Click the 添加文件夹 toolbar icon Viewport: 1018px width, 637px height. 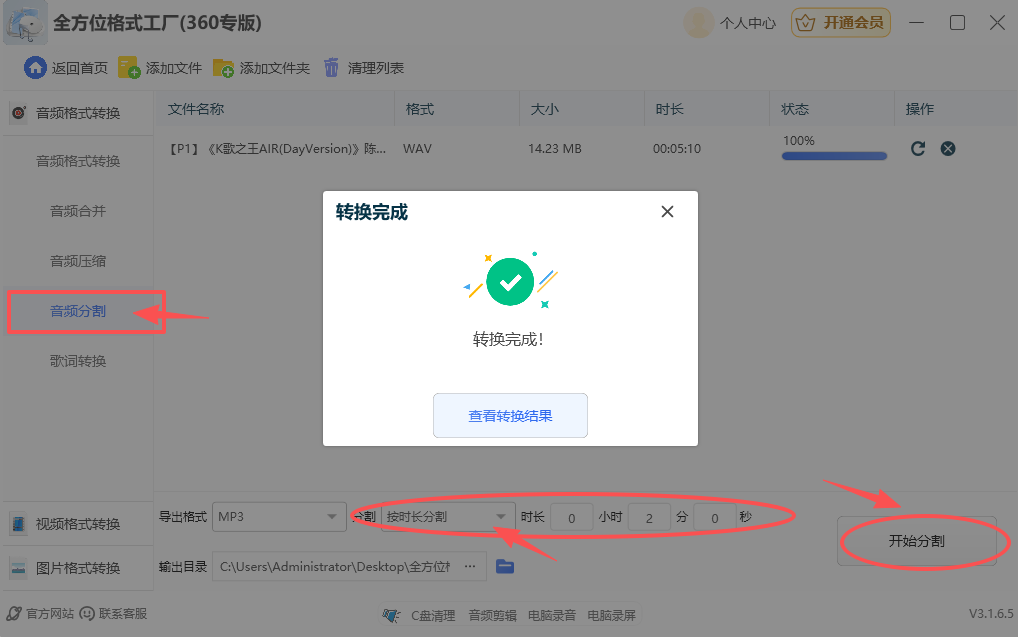click(222, 68)
